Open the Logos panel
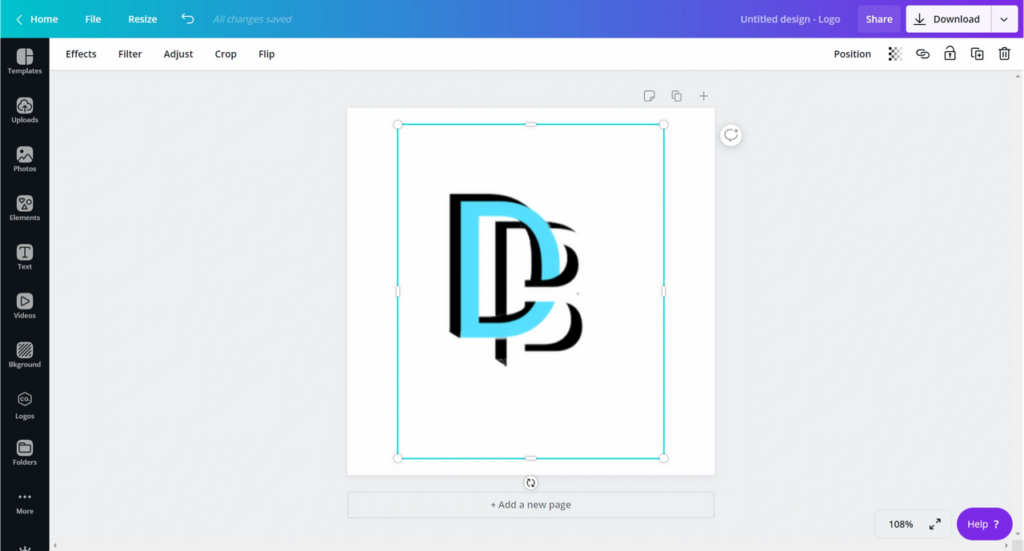The image size is (1024, 551). point(25,405)
